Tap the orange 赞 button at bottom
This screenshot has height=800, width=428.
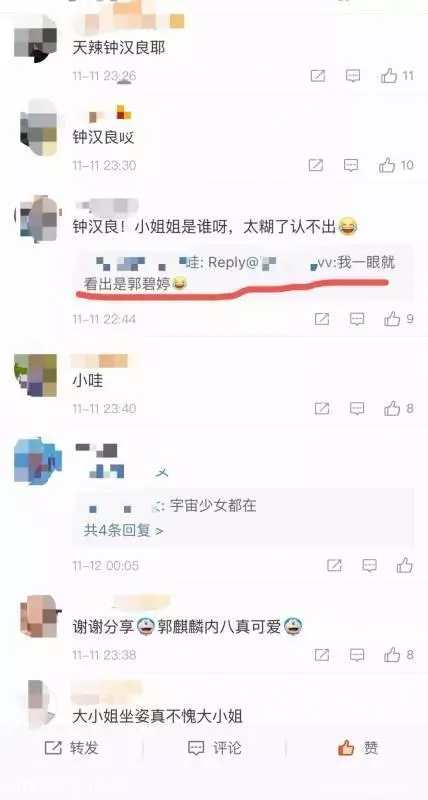tap(358, 748)
